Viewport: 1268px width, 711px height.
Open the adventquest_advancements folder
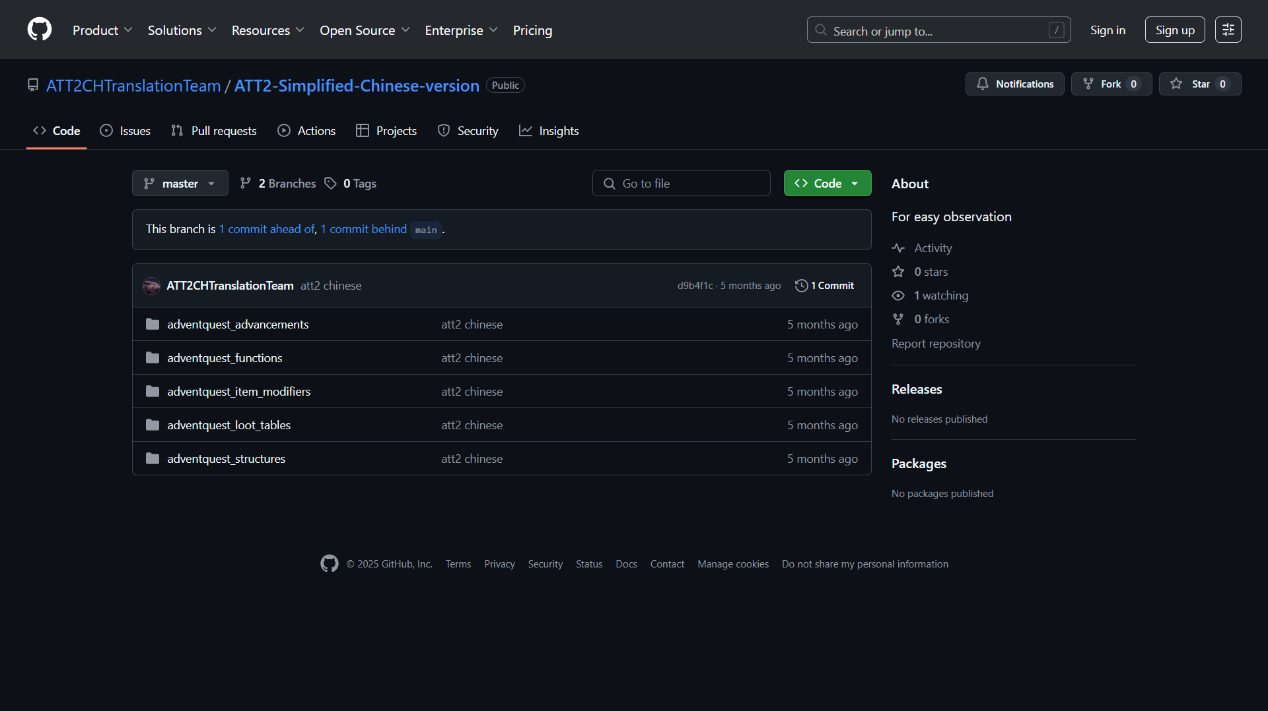point(238,325)
